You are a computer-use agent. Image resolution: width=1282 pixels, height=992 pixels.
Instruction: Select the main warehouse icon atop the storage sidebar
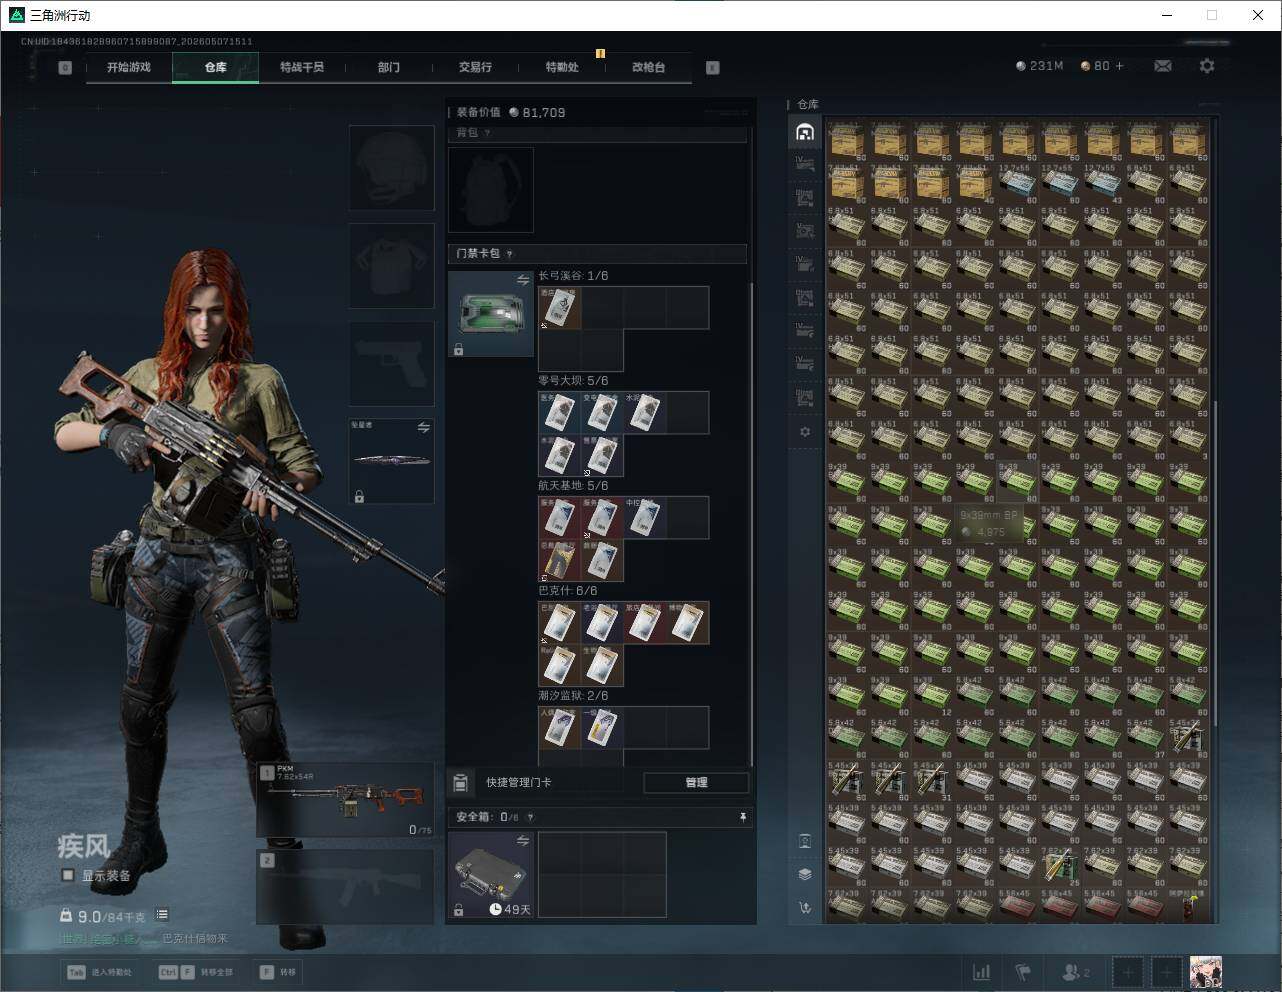805,132
